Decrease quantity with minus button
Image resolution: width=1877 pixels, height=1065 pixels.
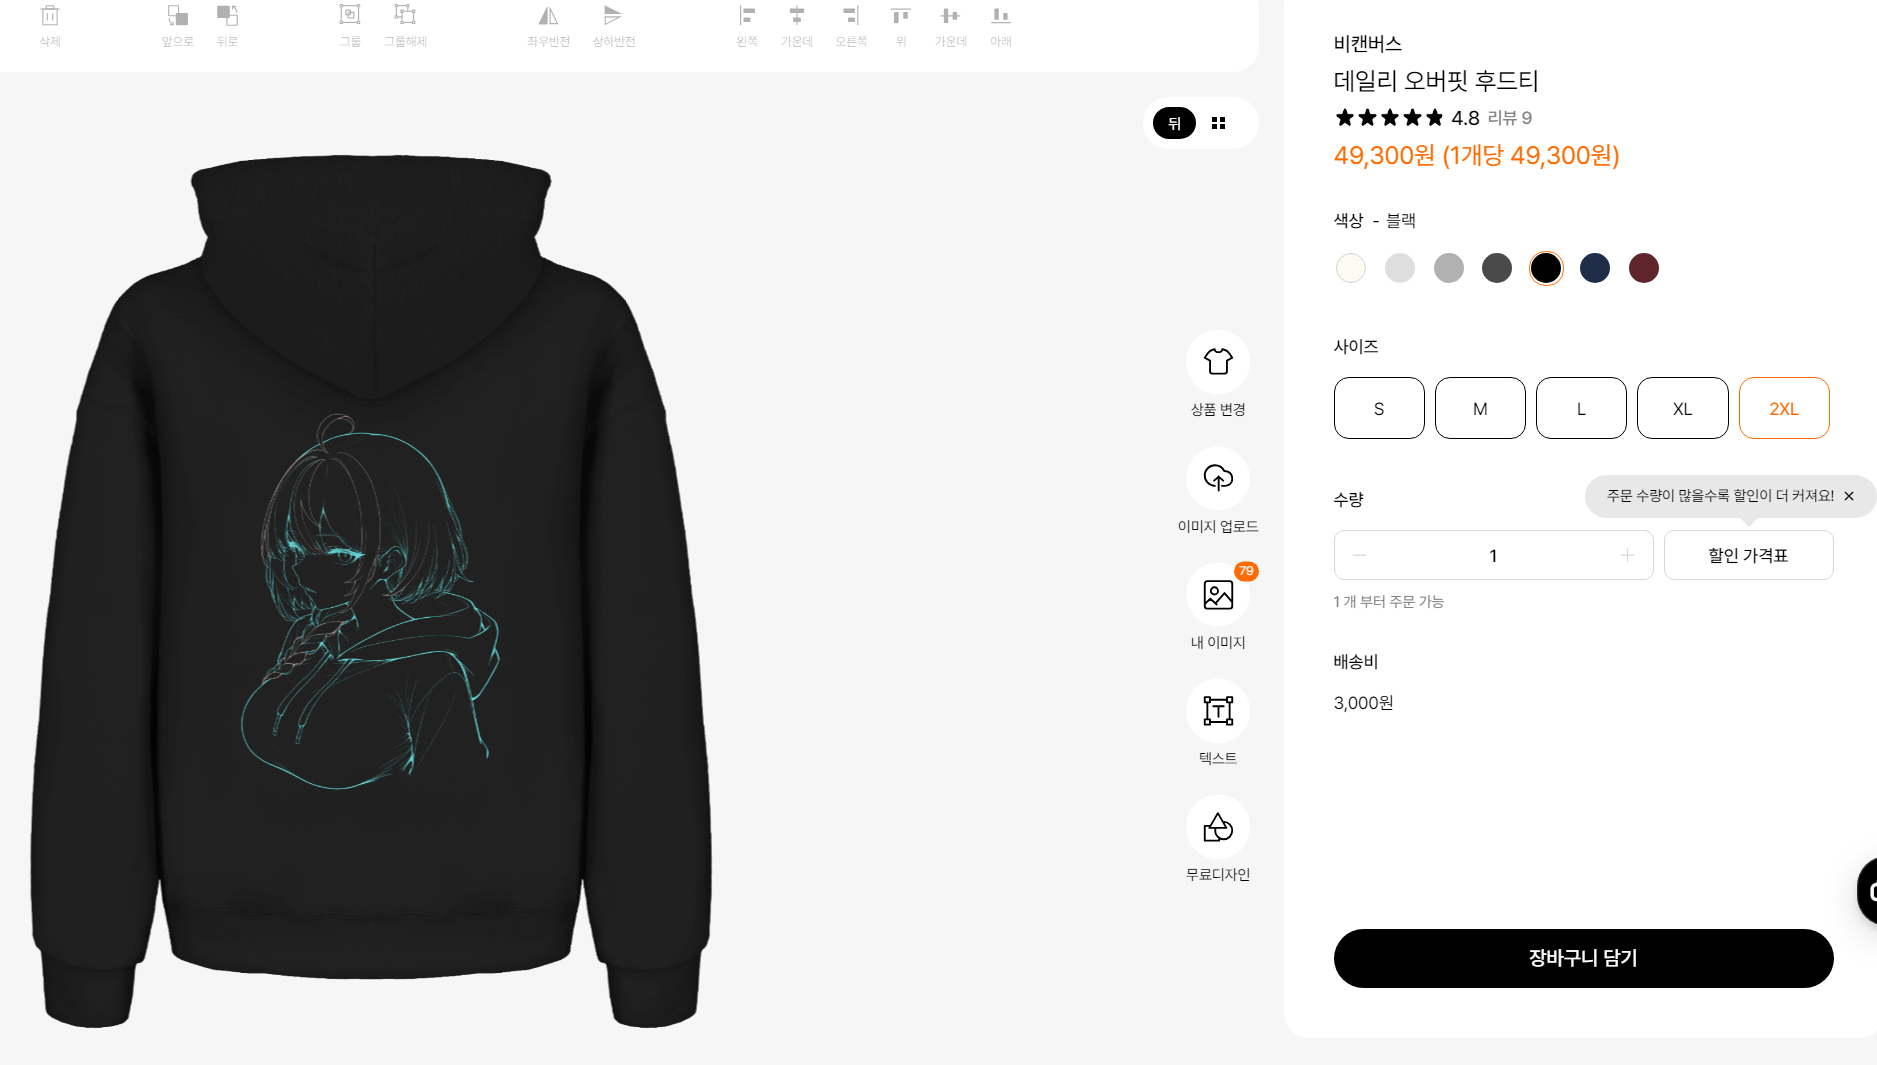coord(1359,555)
